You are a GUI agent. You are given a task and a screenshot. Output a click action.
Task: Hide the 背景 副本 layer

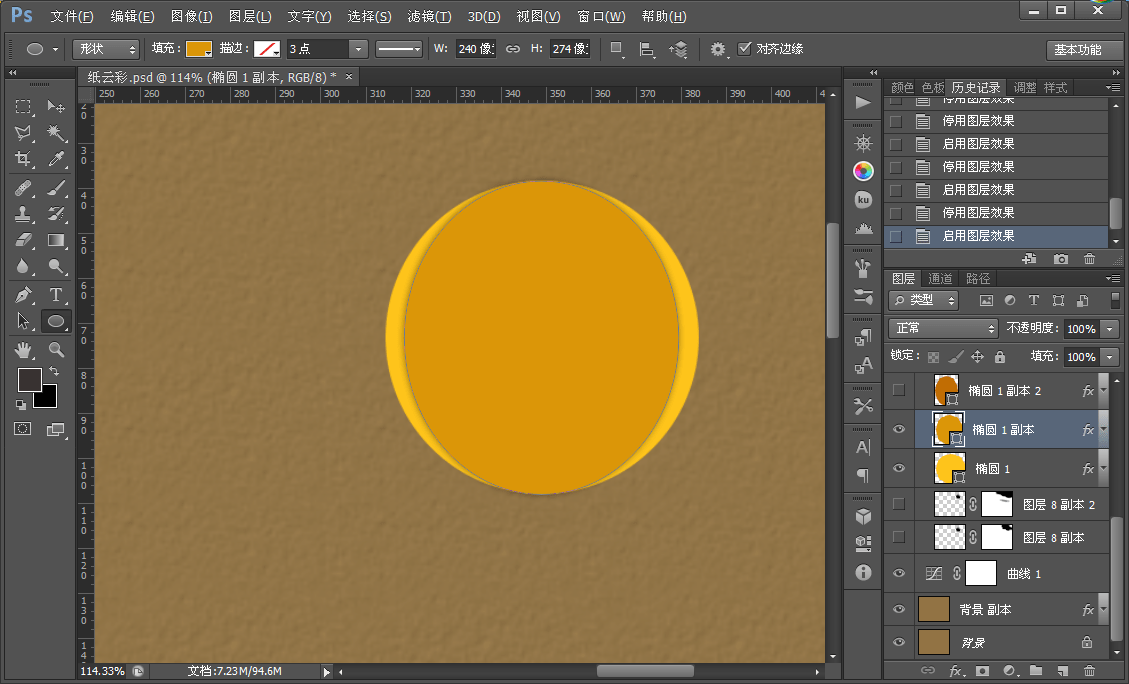pyautogui.click(x=899, y=609)
